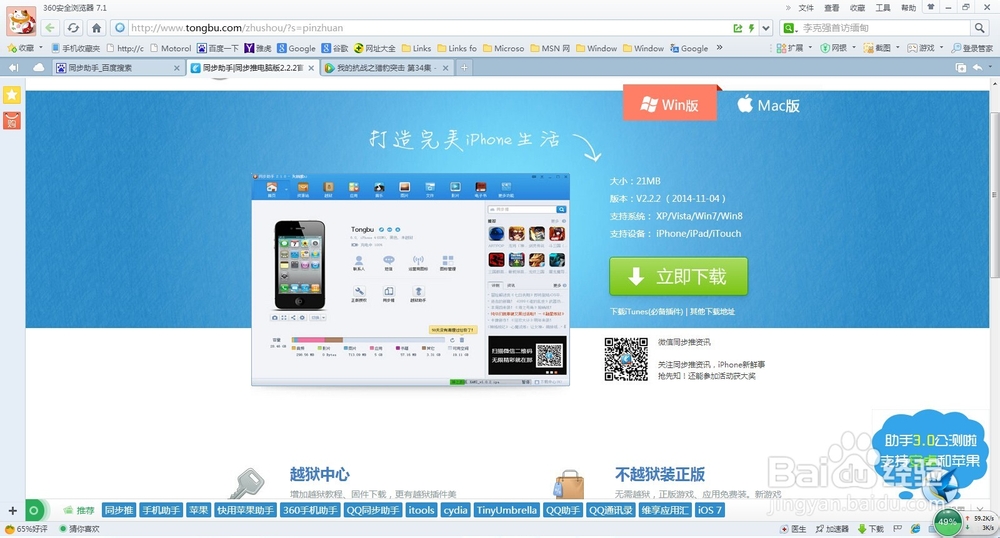Click the green circle icon in bottom bar
Image resolution: width=1000 pixels, height=538 pixels.
tap(34, 510)
